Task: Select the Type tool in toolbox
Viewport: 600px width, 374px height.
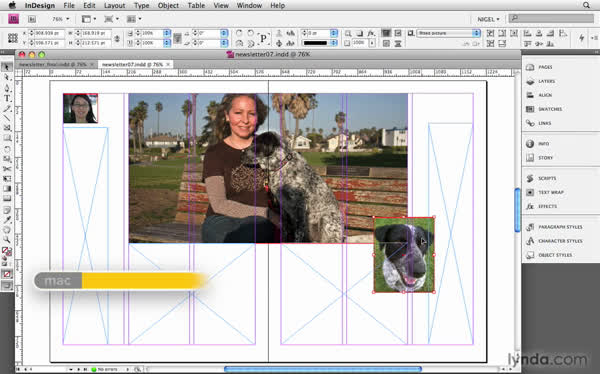Action: (7, 98)
